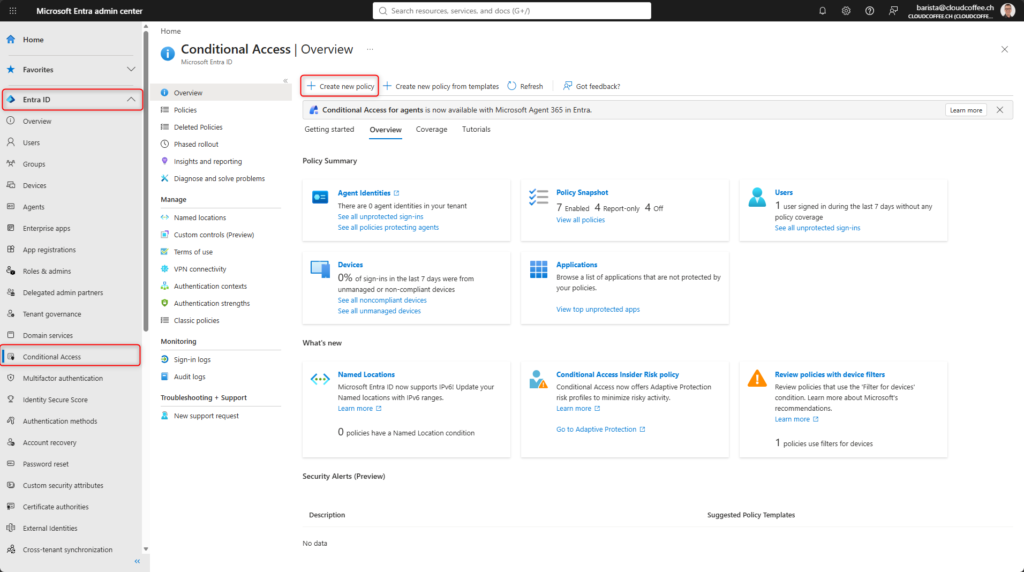The image size is (1024, 572).
Task: Click the Roles & admins icon
Action: (11, 271)
